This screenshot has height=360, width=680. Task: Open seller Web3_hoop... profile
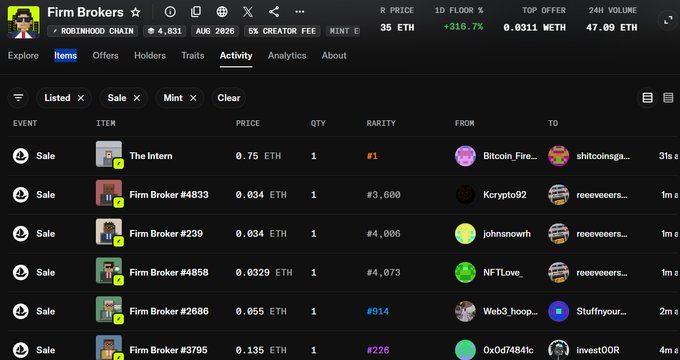pos(510,311)
